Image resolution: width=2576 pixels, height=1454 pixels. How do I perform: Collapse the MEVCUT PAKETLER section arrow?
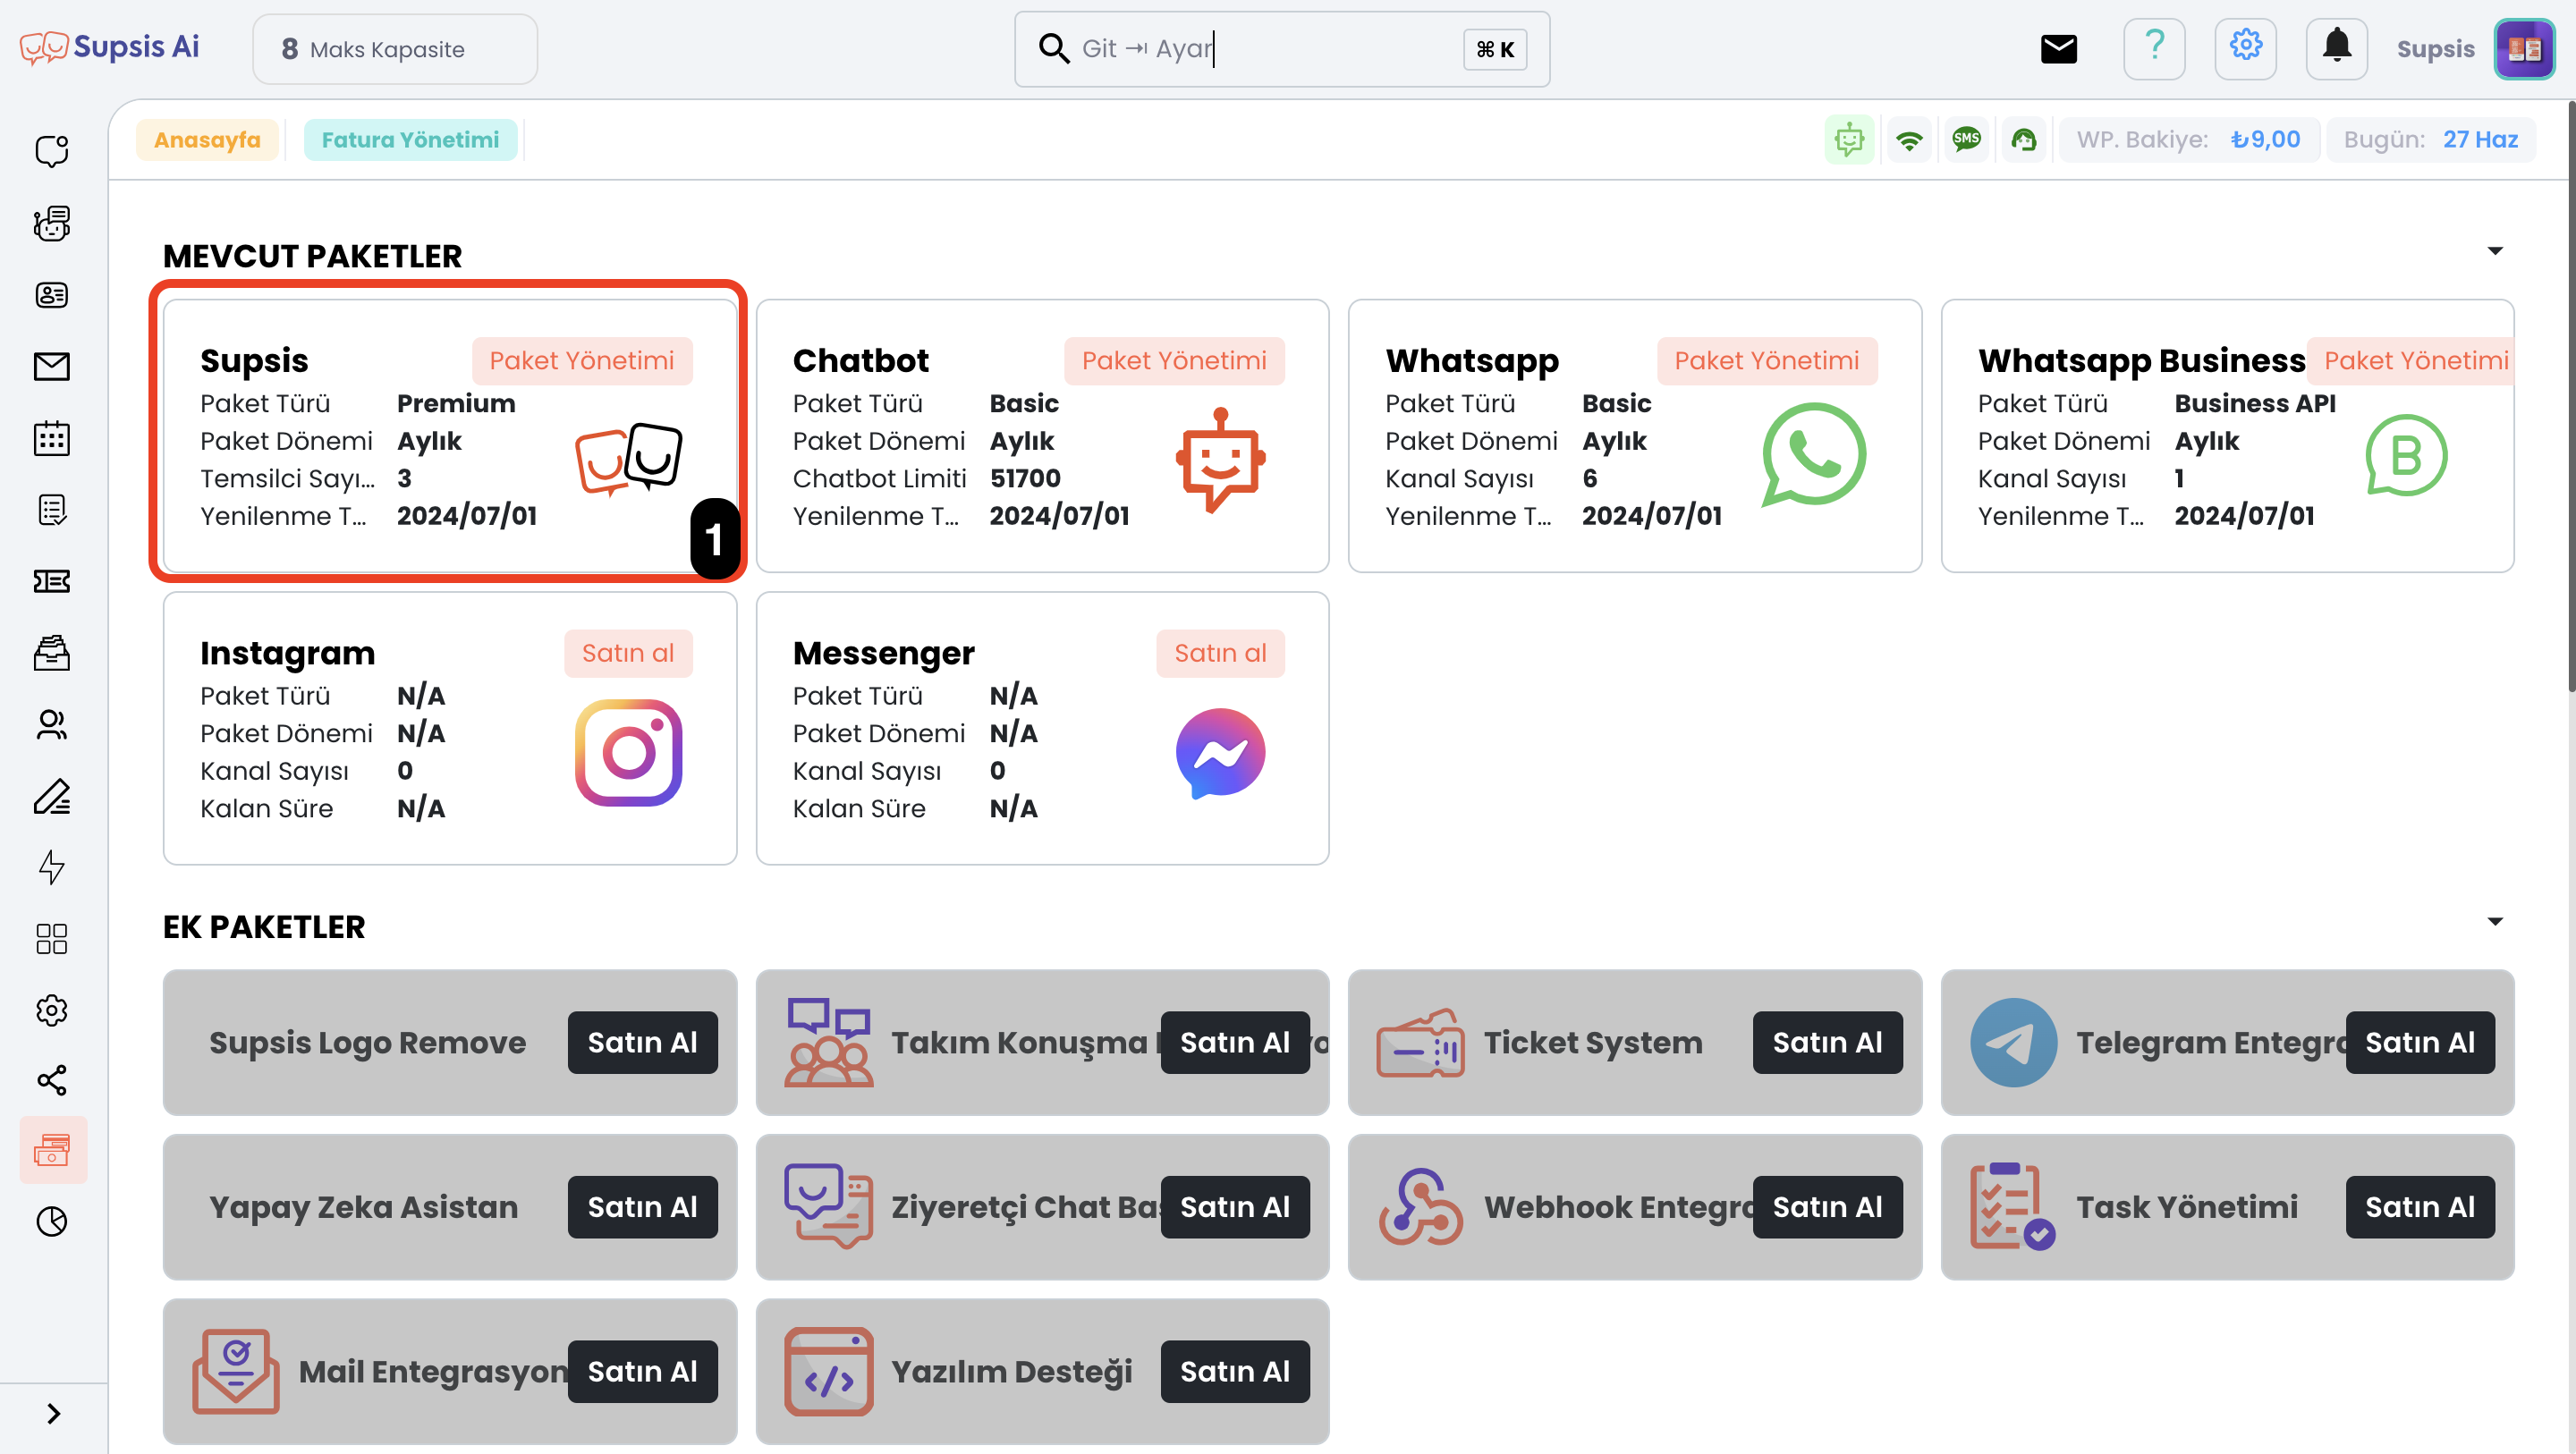point(2495,251)
